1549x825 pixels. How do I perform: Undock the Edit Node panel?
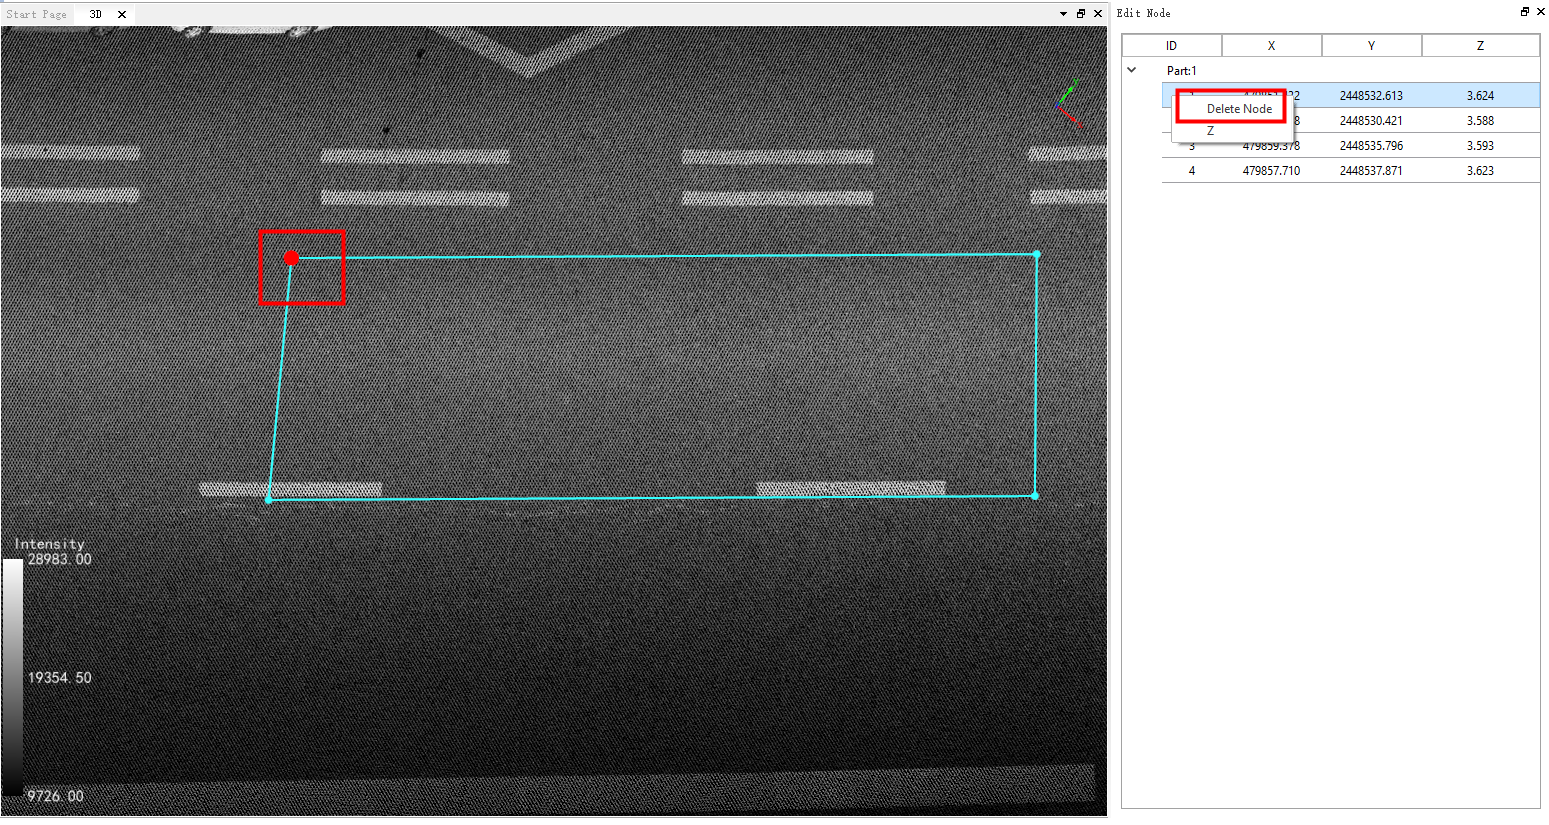tap(1524, 12)
